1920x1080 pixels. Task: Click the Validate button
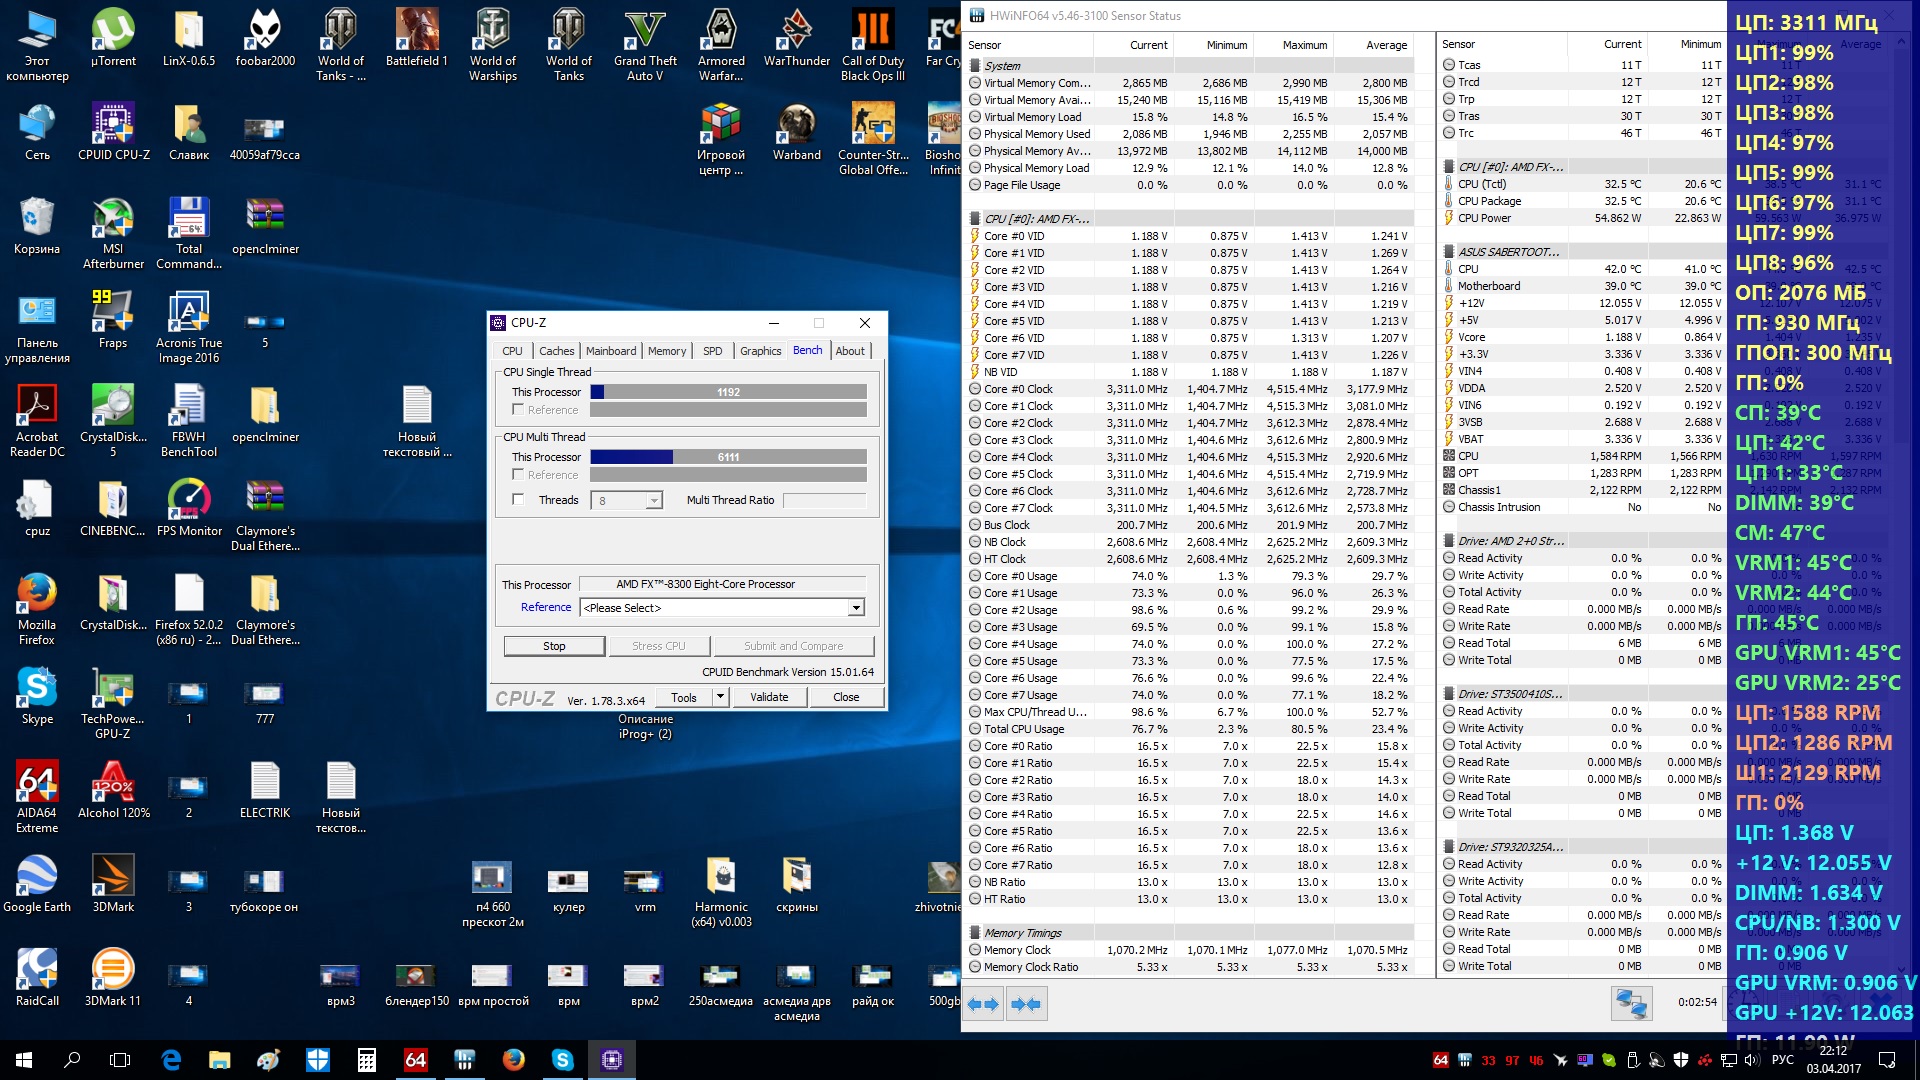[769, 697]
